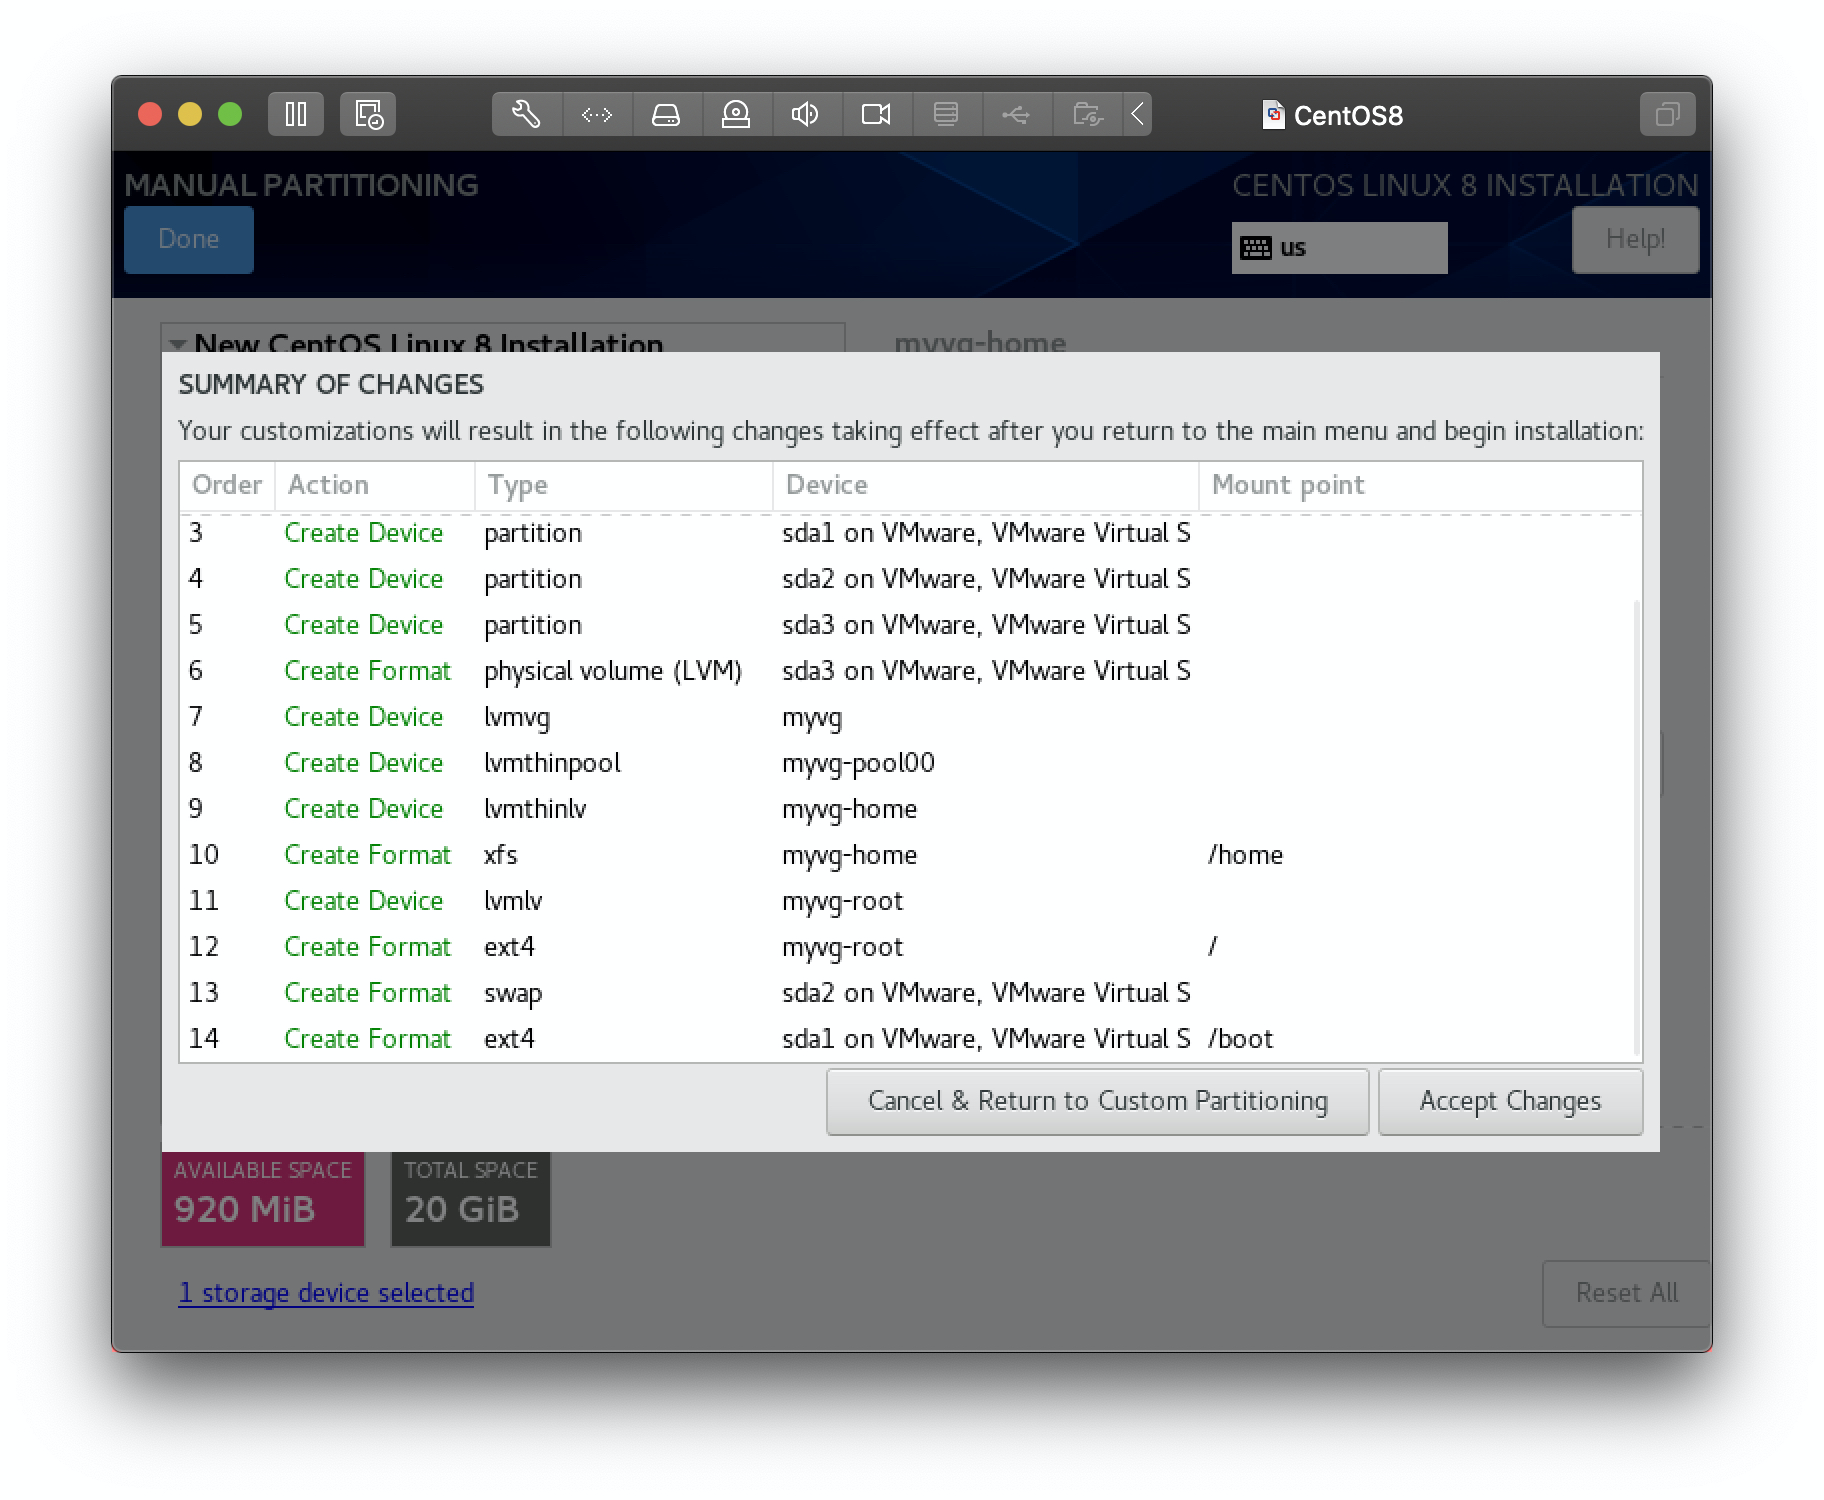
Task: Click Accept Changes button
Action: pos(1510,1101)
